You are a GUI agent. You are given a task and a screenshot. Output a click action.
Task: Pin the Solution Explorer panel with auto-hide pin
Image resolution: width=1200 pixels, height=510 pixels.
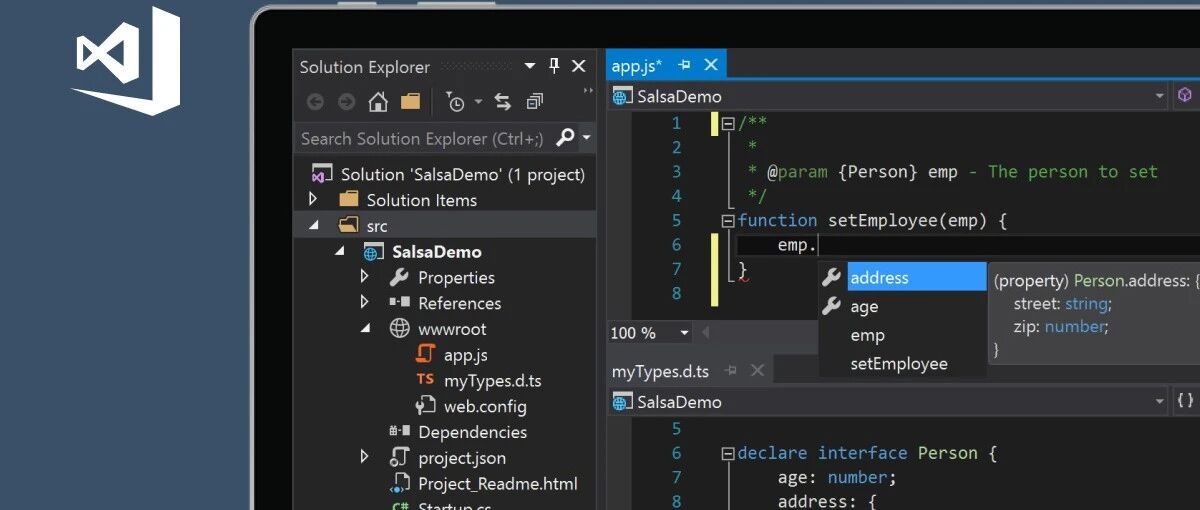554,66
